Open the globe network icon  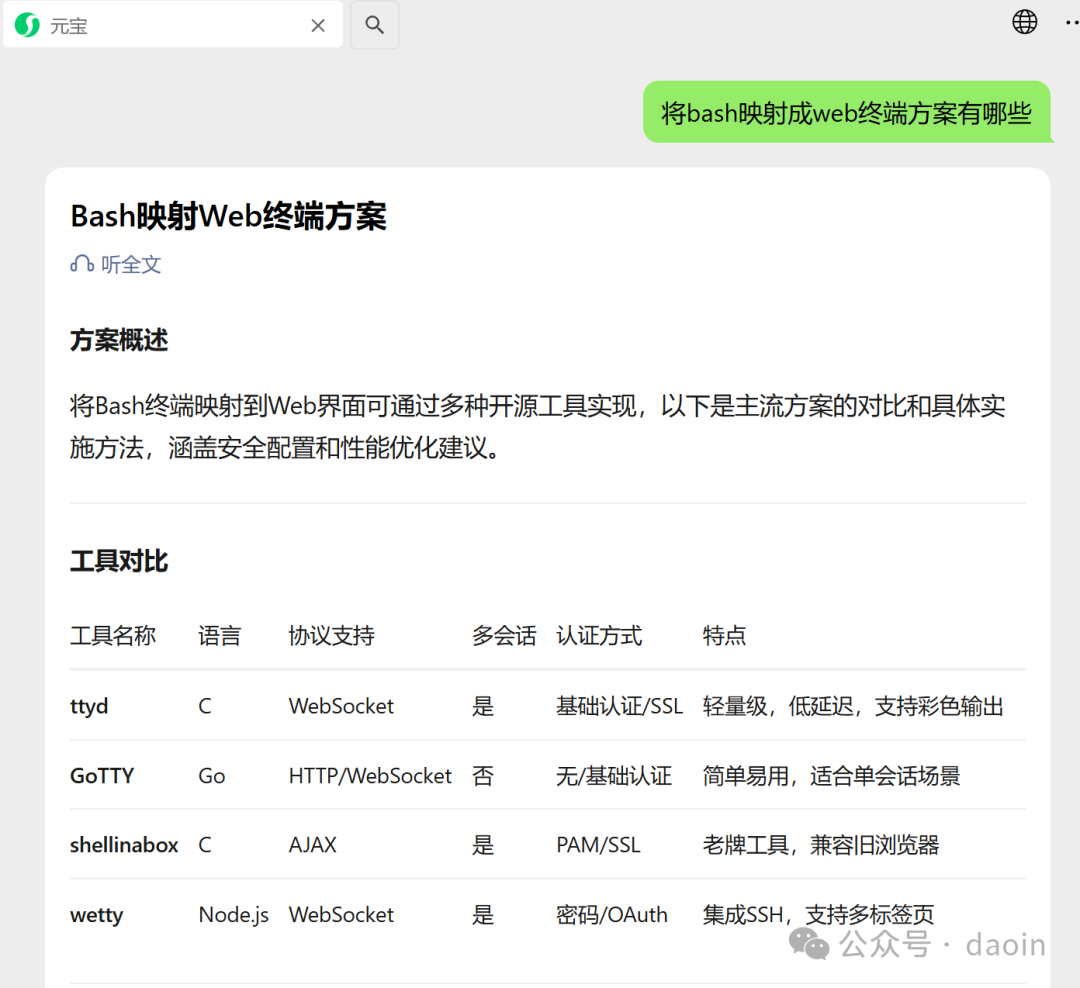1024,22
